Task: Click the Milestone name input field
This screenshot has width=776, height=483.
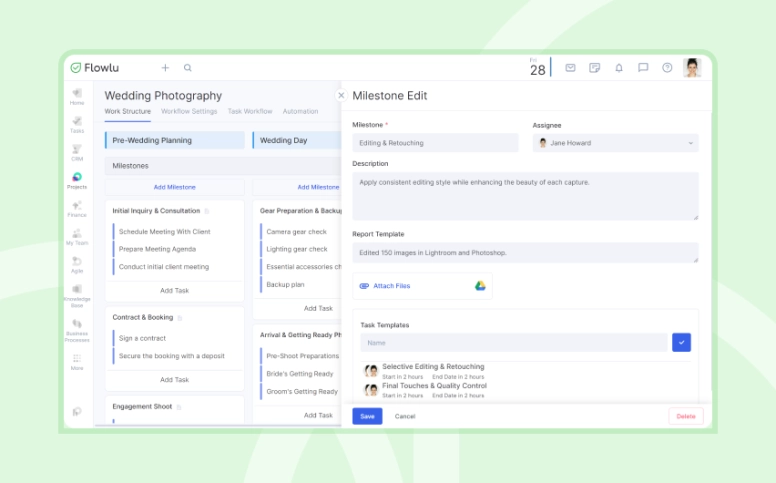Action: click(435, 143)
